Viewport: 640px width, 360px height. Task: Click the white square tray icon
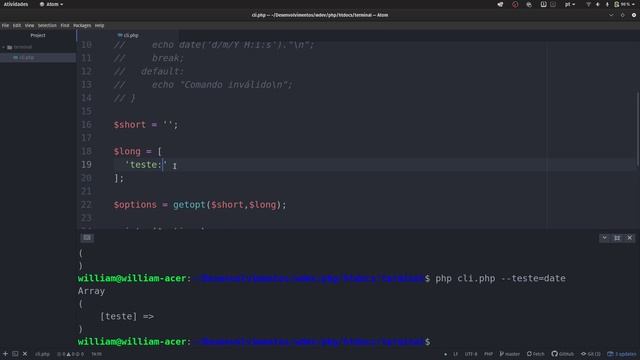(x=544, y=4)
